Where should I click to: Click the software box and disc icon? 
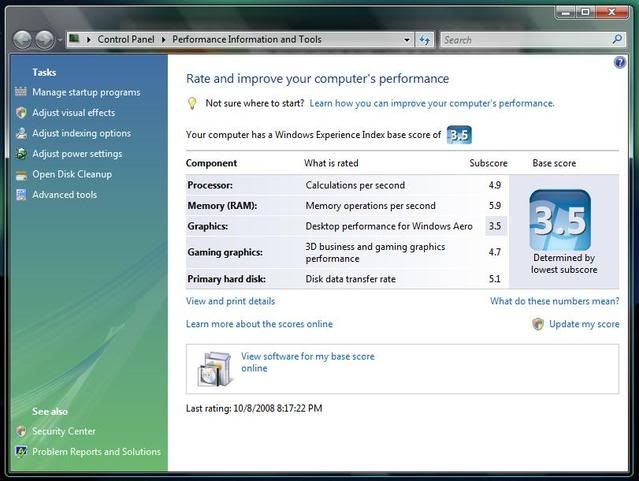215,369
